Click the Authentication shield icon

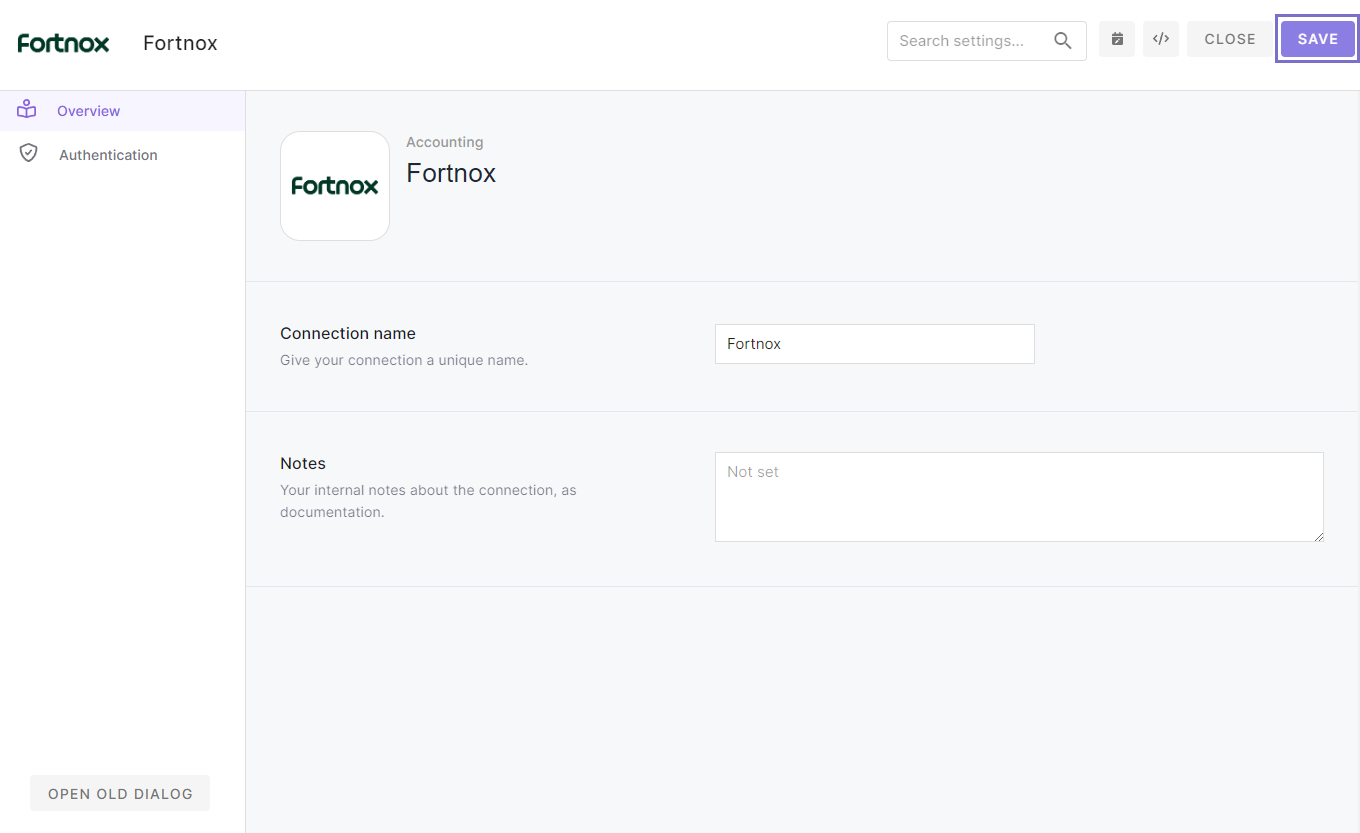pos(28,153)
